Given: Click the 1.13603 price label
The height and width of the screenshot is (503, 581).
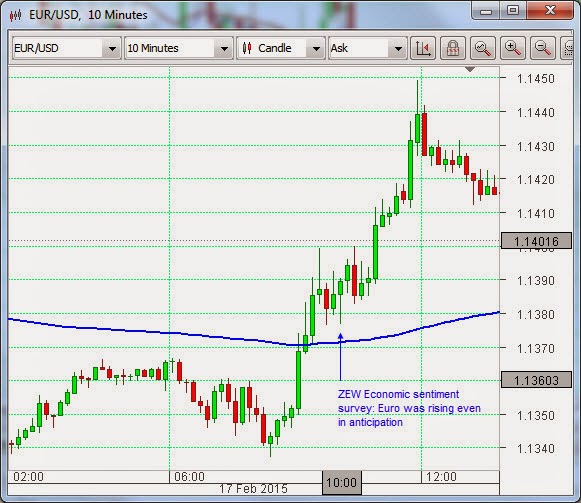Looking at the screenshot, I should 536,380.
